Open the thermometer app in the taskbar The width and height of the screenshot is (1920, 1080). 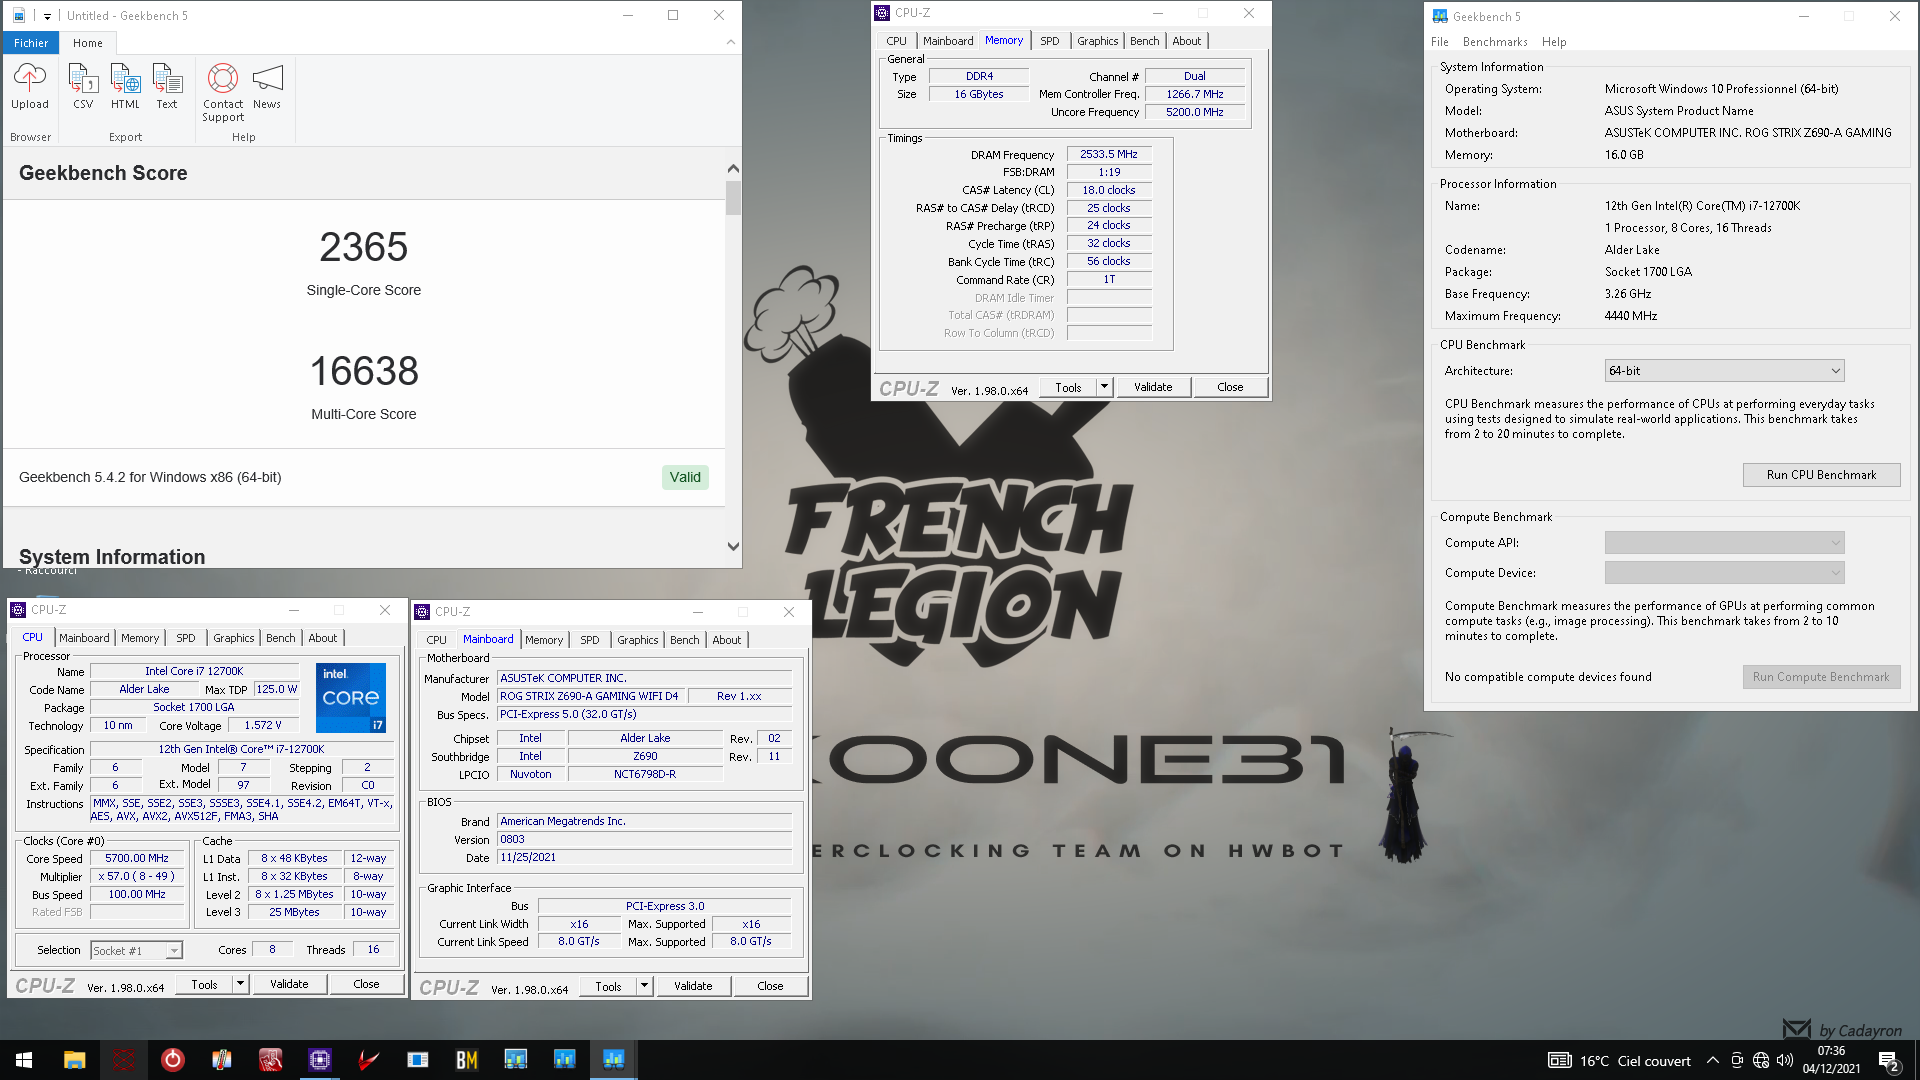pos(222,1060)
